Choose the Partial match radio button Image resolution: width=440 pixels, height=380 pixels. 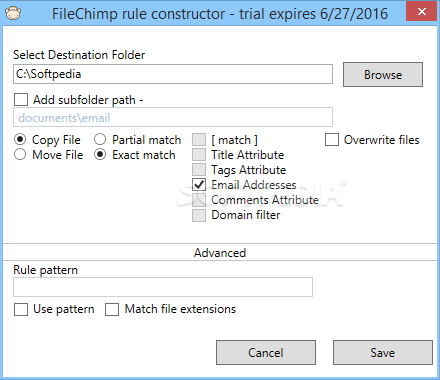(x=100, y=139)
